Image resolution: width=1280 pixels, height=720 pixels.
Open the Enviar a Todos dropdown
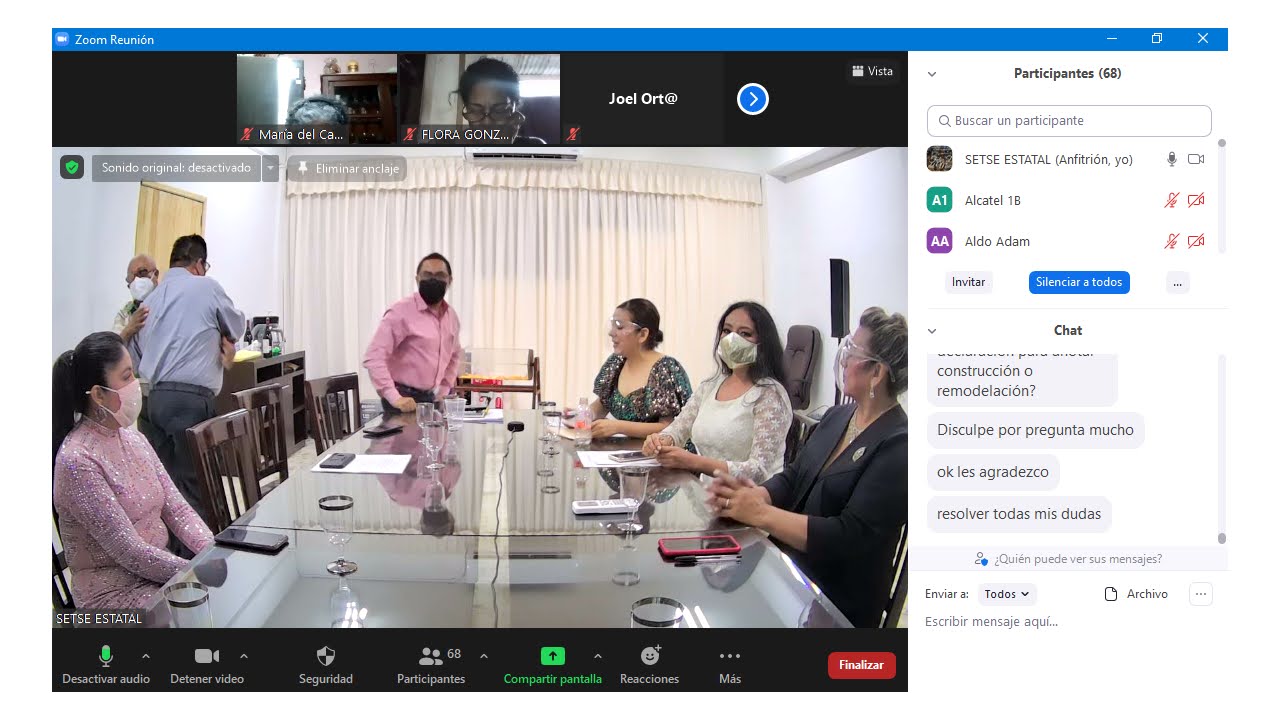pyautogui.click(x=1006, y=594)
